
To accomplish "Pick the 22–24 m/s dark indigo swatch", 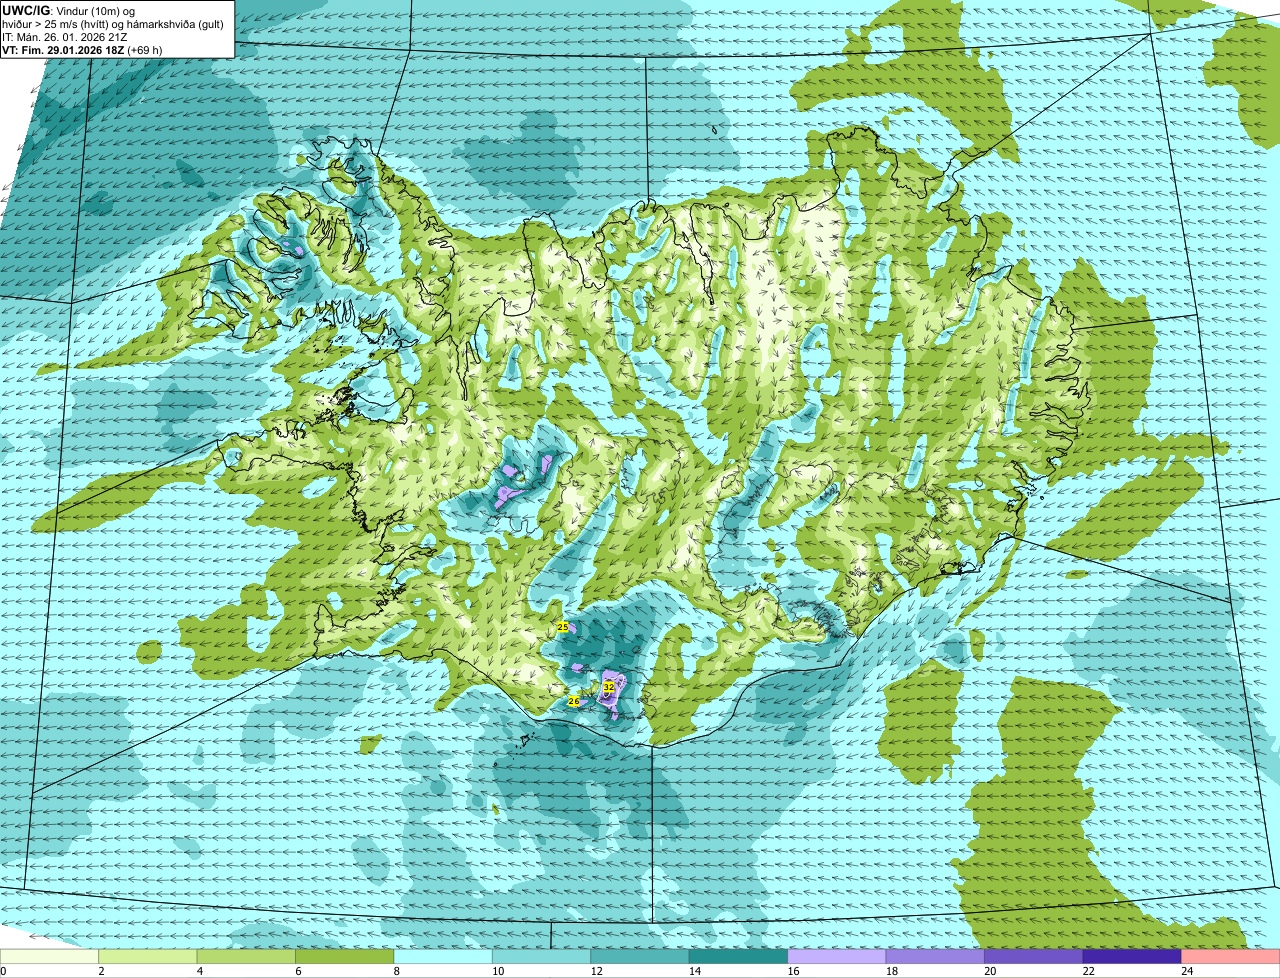I will coord(1132,956).
